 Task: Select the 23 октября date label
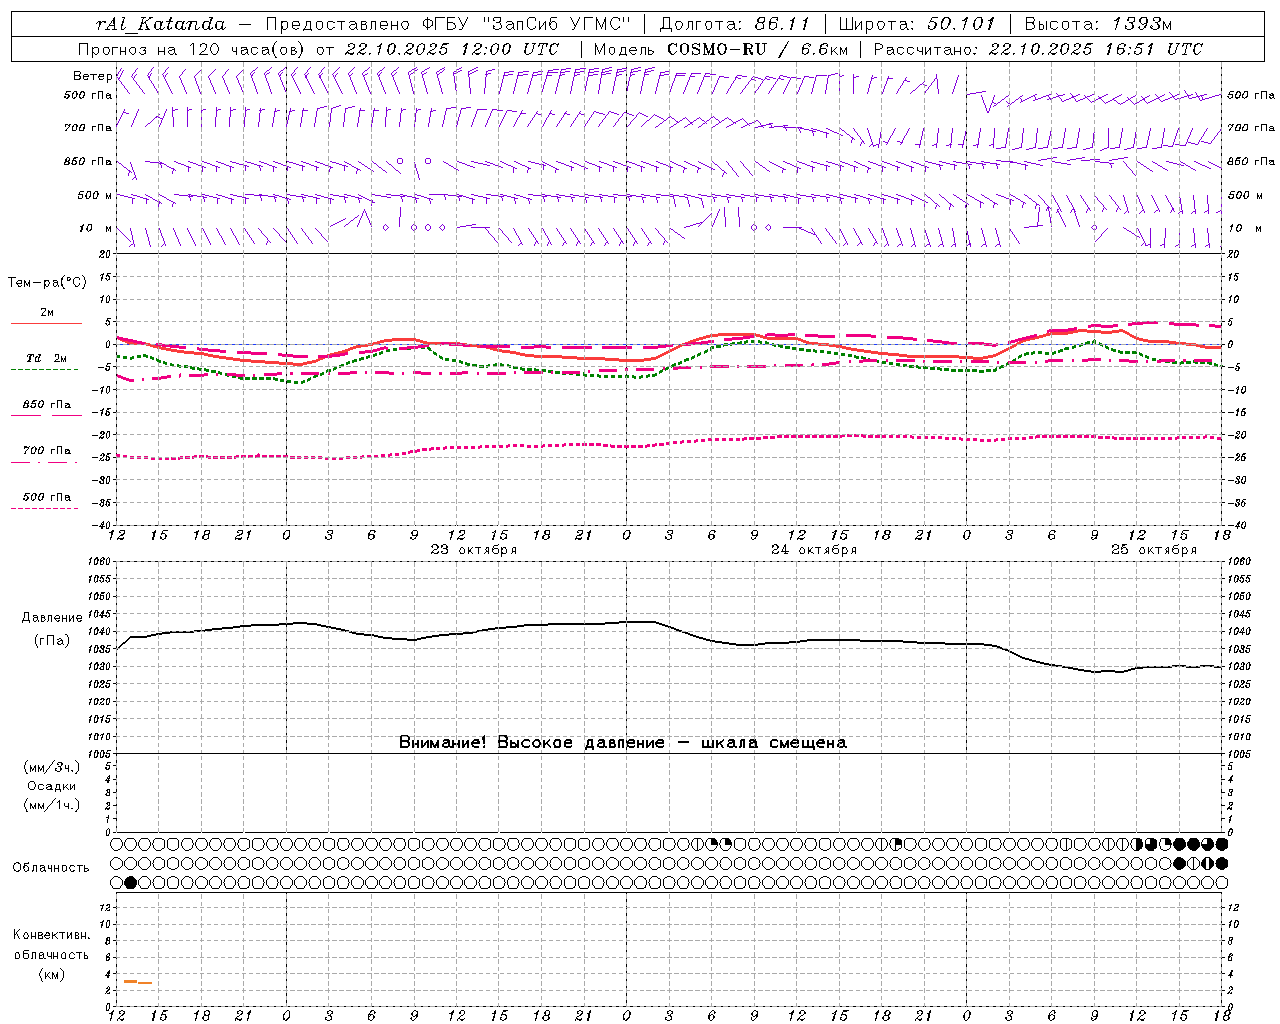point(474,550)
